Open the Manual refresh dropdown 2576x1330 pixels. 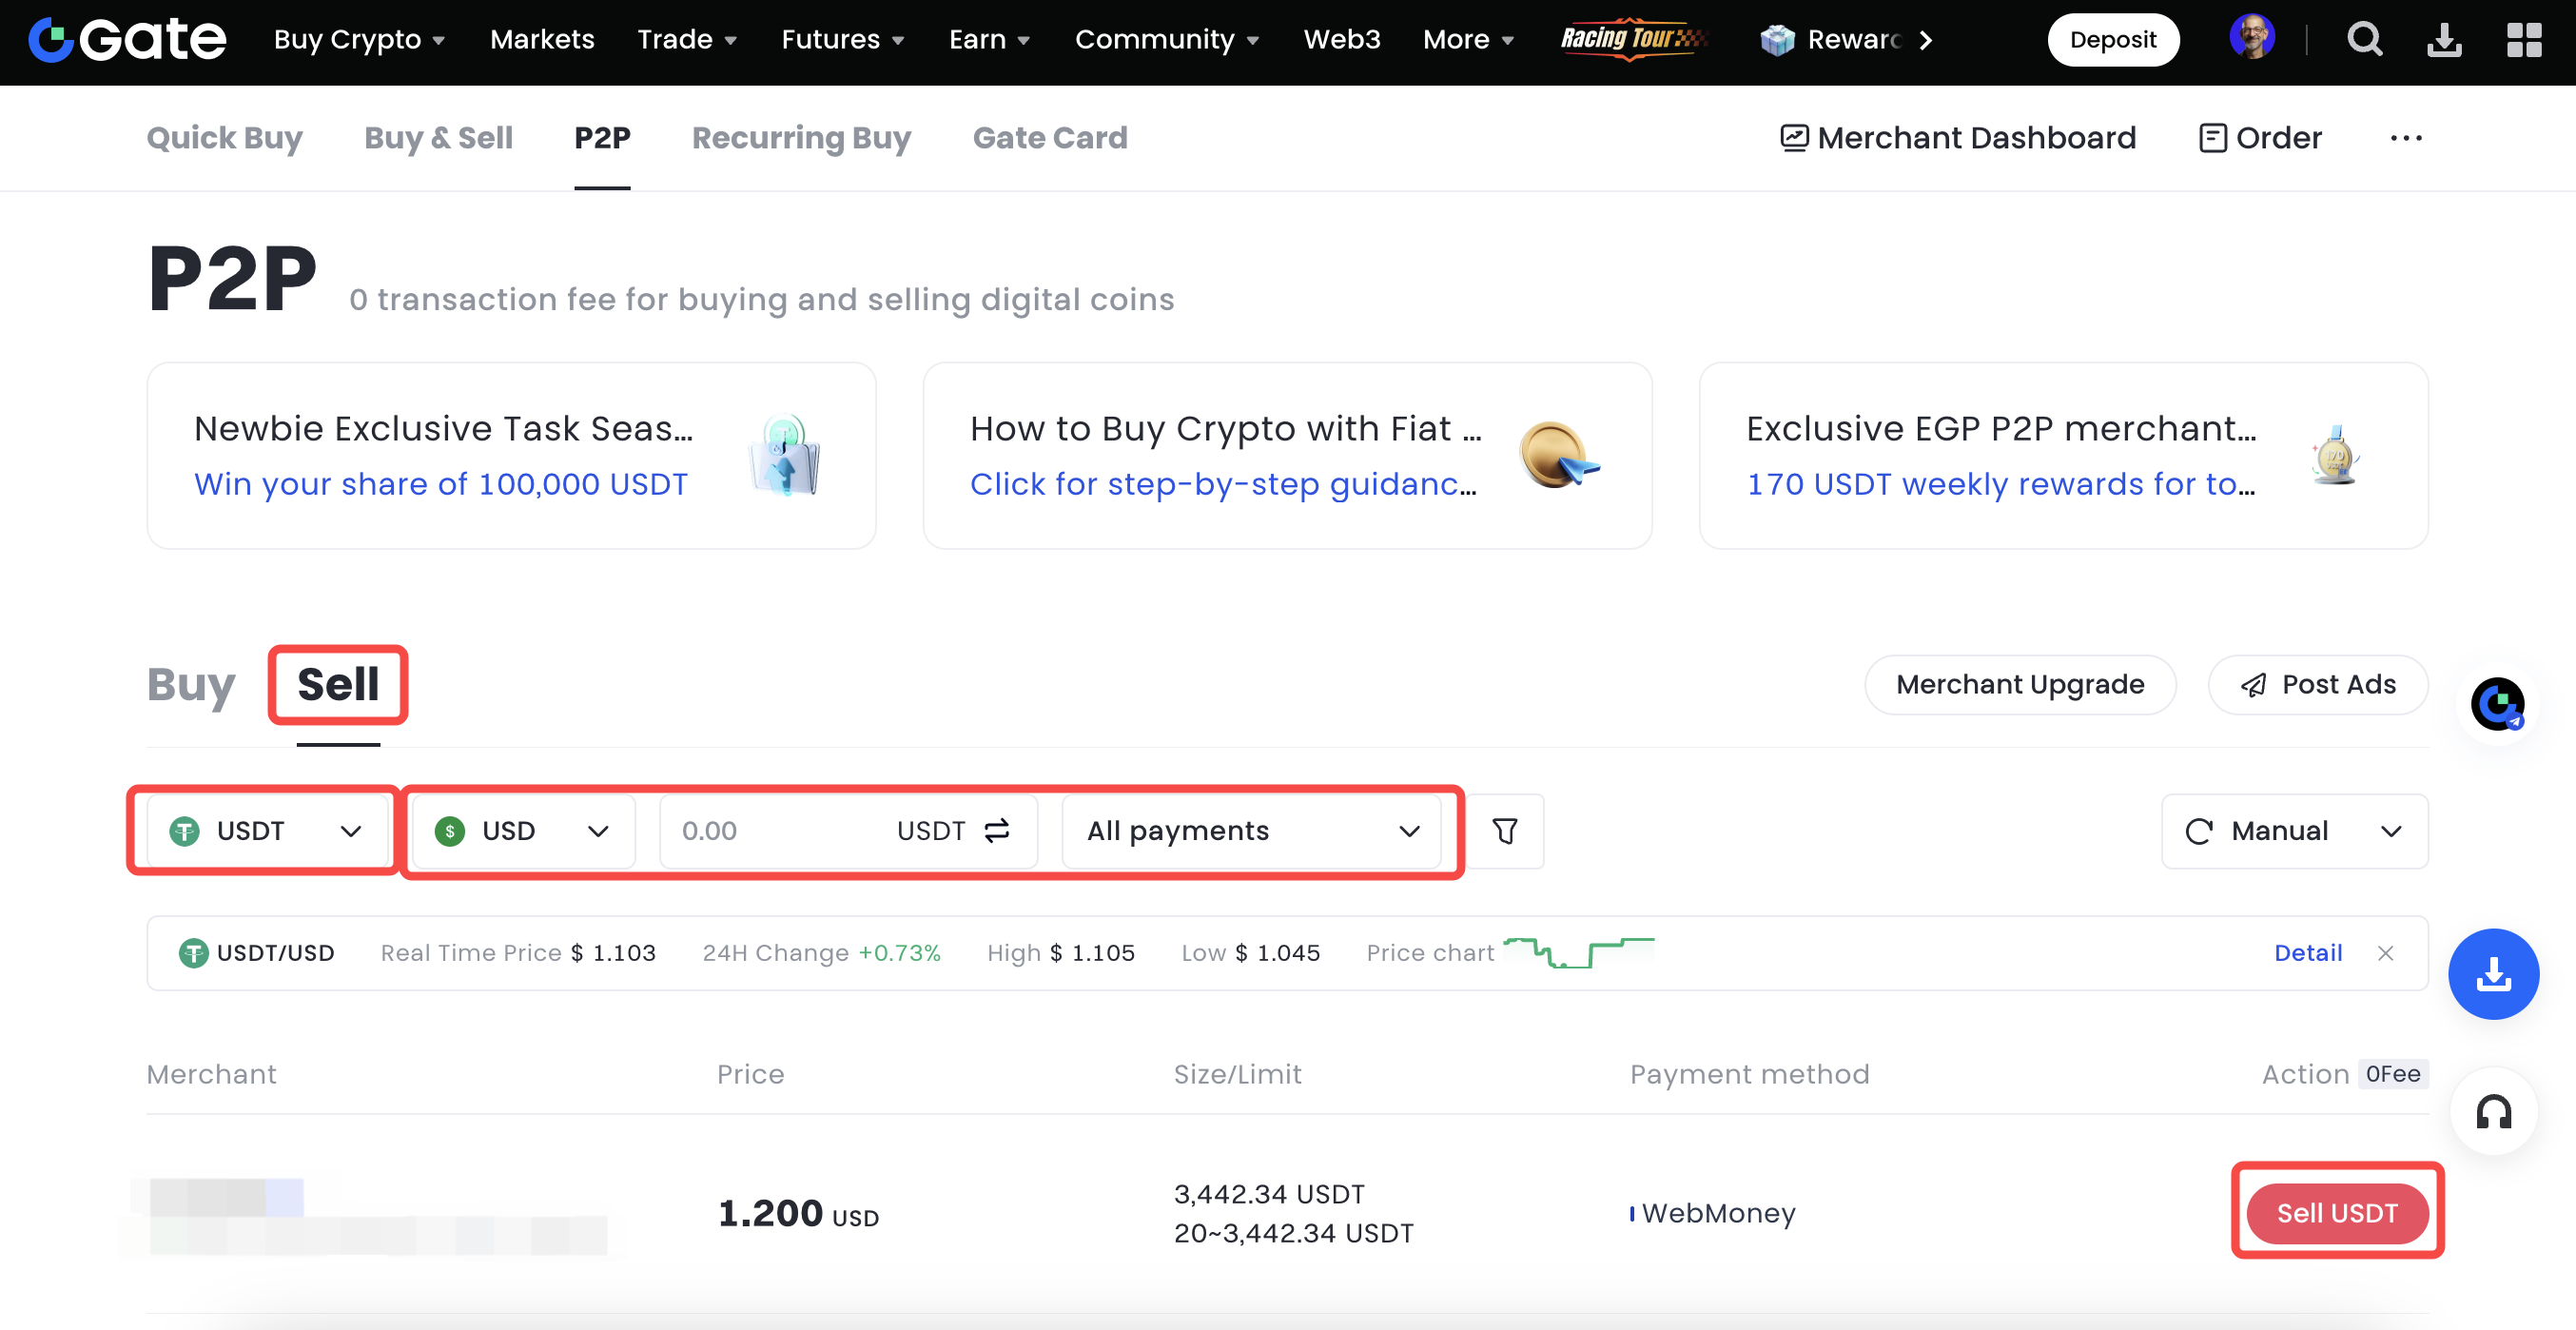(2294, 831)
